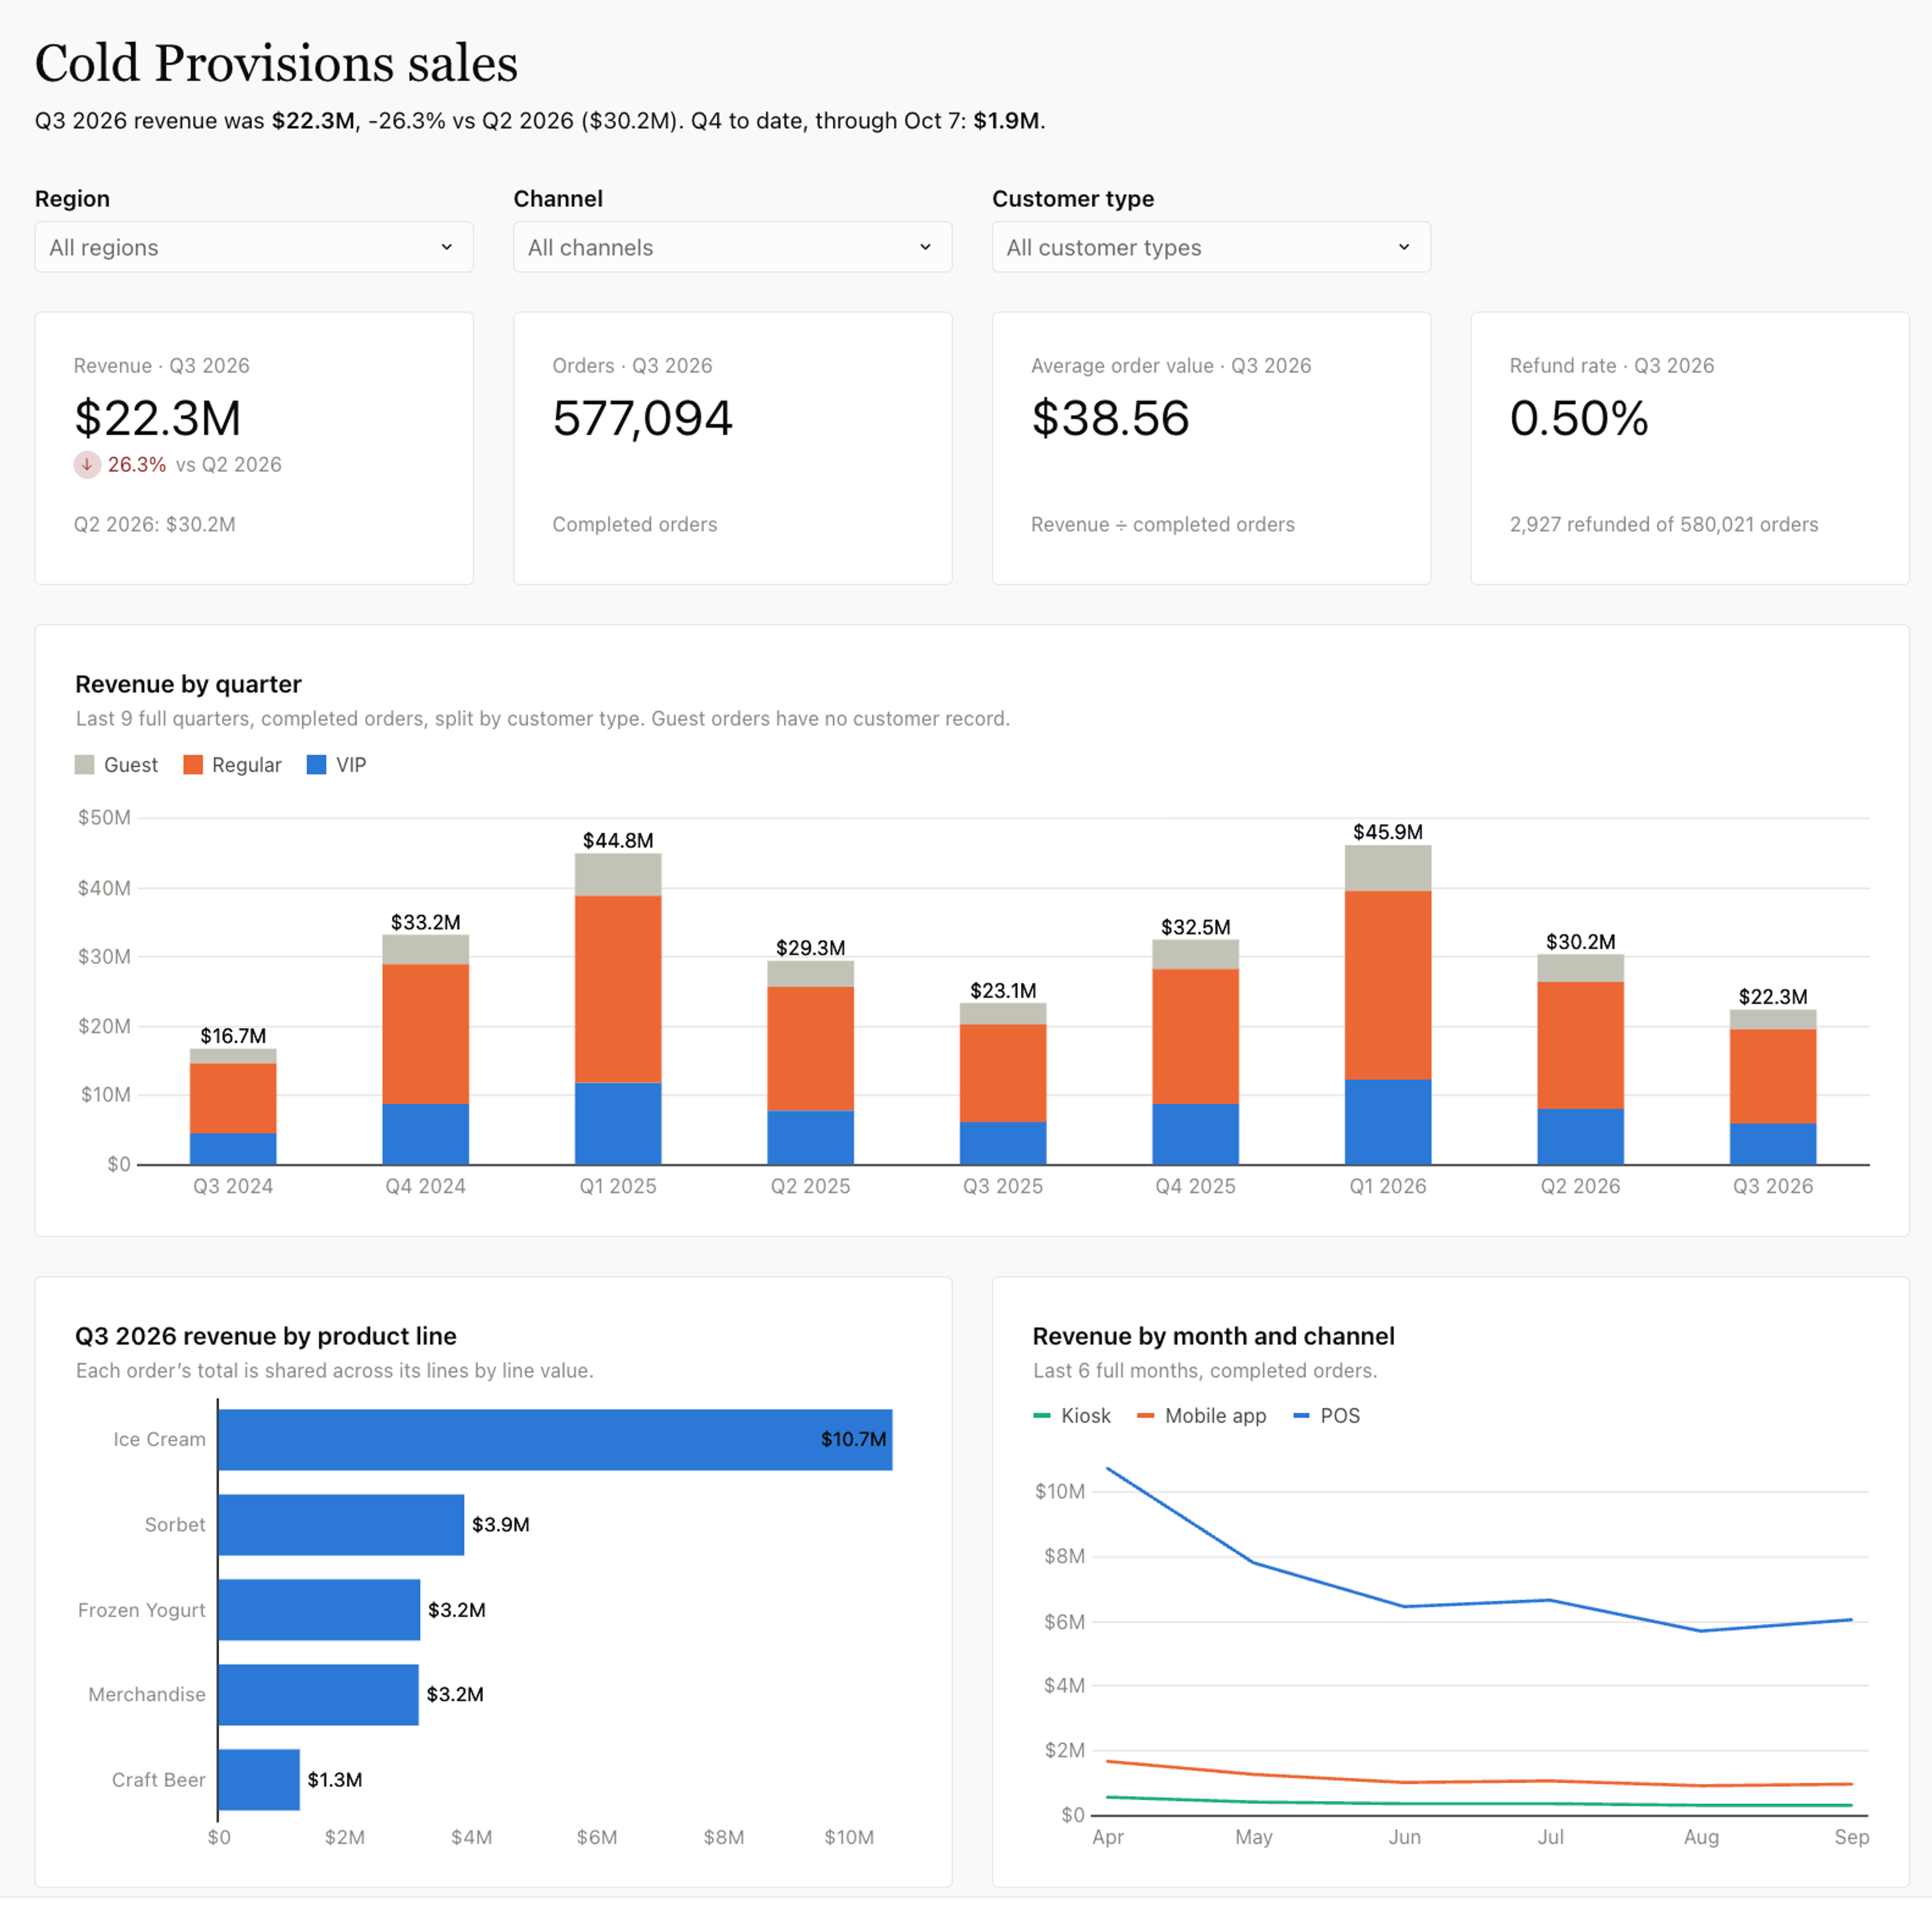Select the Sorbet product bar

click(341, 1525)
